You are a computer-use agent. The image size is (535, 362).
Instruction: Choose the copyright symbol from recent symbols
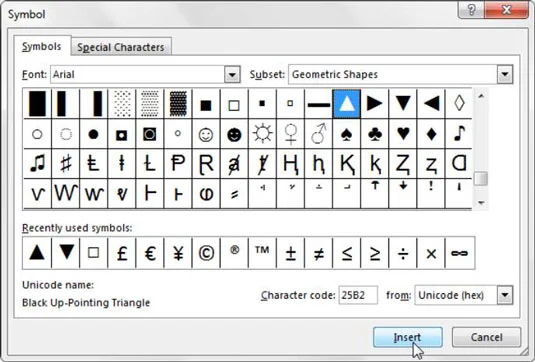(206, 253)
